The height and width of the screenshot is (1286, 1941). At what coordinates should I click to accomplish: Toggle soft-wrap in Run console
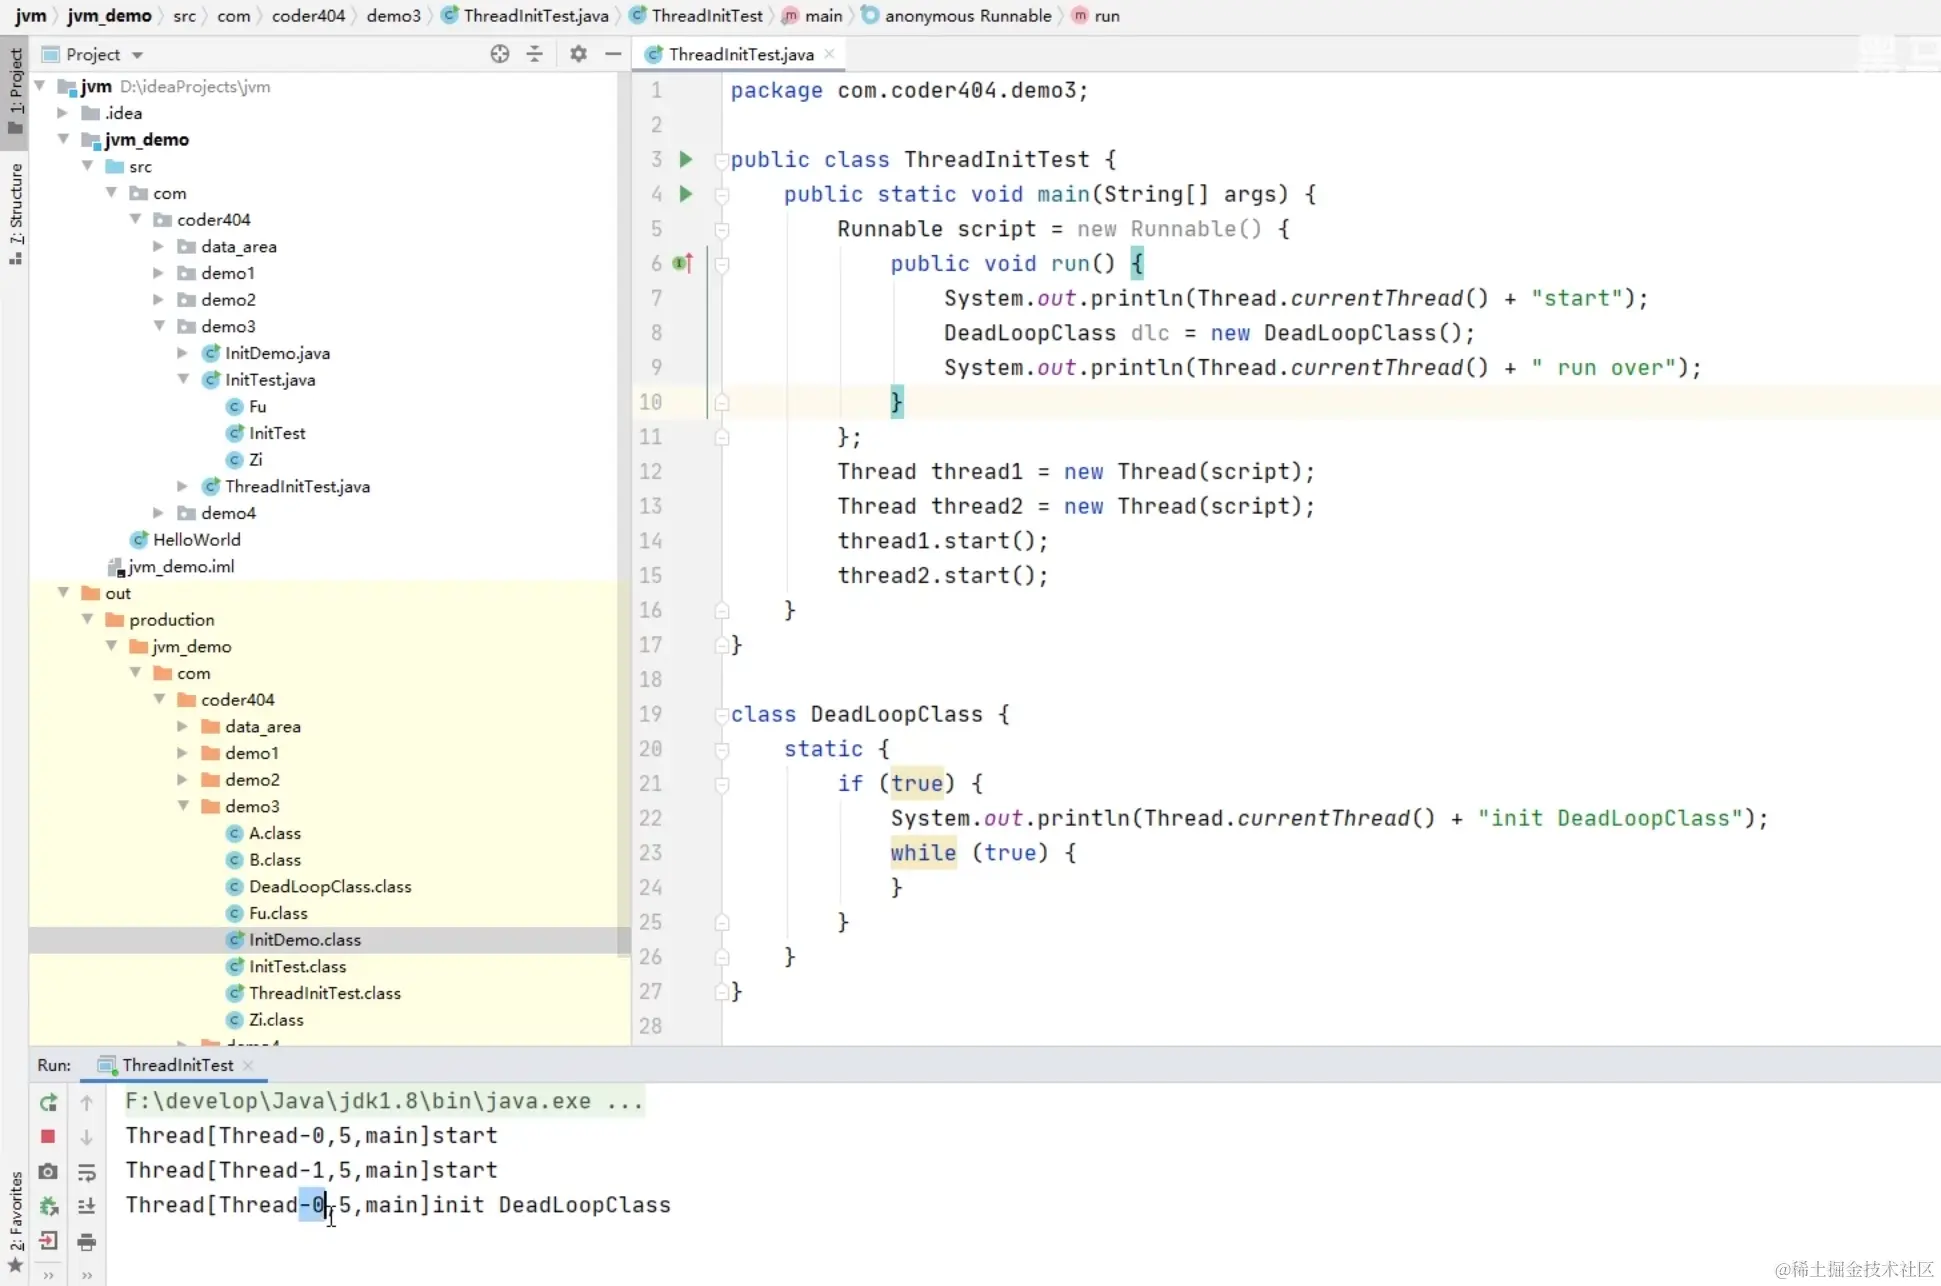pos(87,1171)
